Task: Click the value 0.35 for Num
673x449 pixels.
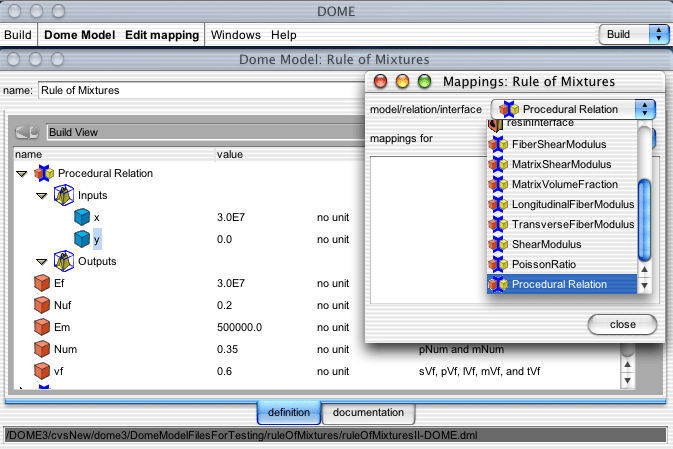Action: pyautogui.click(x=227, y=349)
